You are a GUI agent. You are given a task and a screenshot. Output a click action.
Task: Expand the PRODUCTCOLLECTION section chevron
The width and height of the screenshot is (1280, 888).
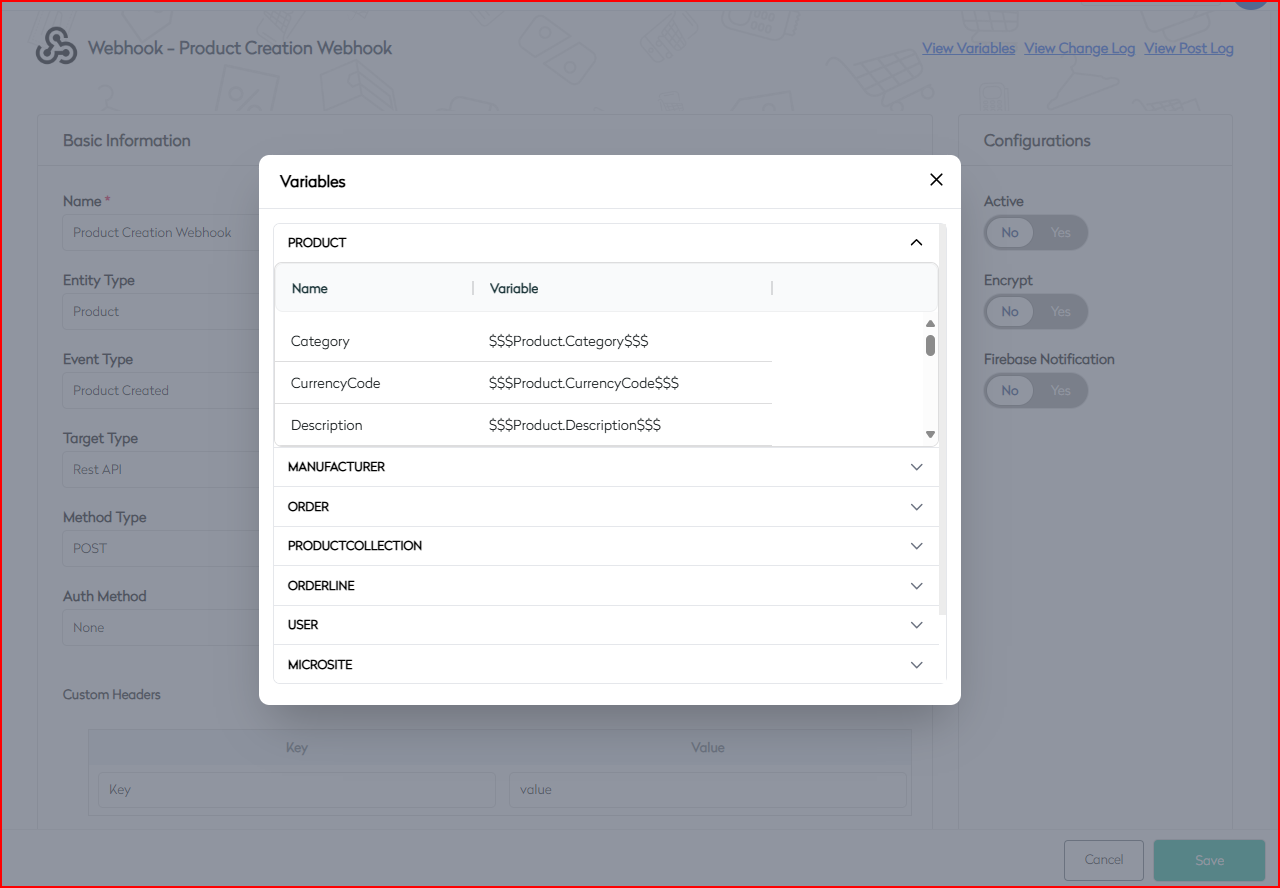[916, 546]
